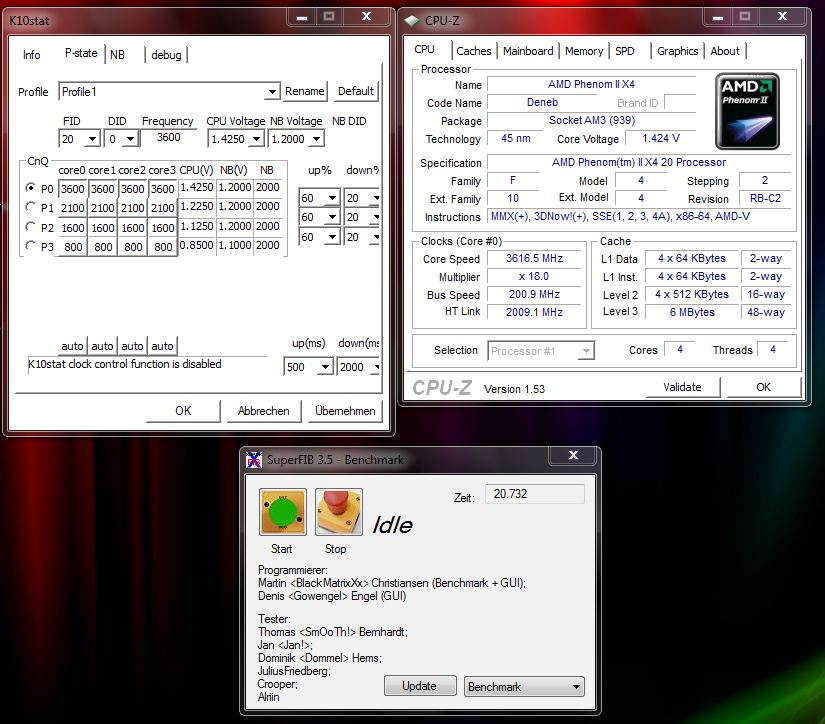Click the P0 core0 3600 frequency cell

[x=72, y=189]
